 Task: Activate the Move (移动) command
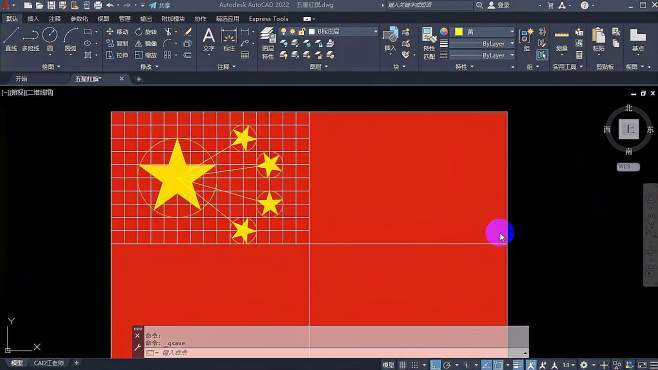click(x=117, y=32)
